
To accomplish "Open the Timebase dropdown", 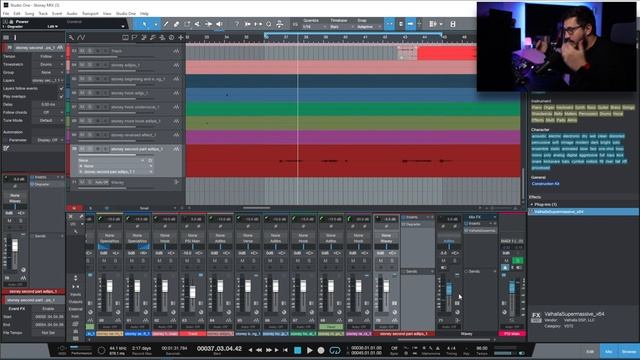I will click(340, 27).
